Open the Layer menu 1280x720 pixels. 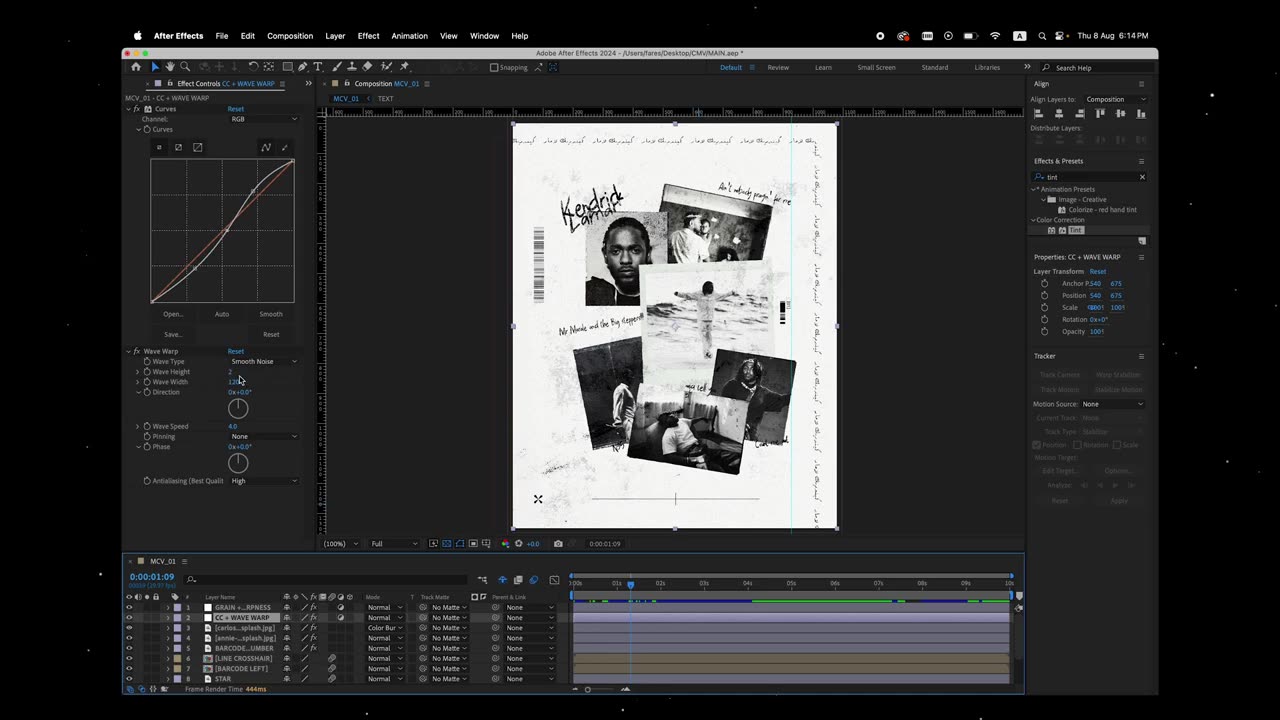click(335, 36)
